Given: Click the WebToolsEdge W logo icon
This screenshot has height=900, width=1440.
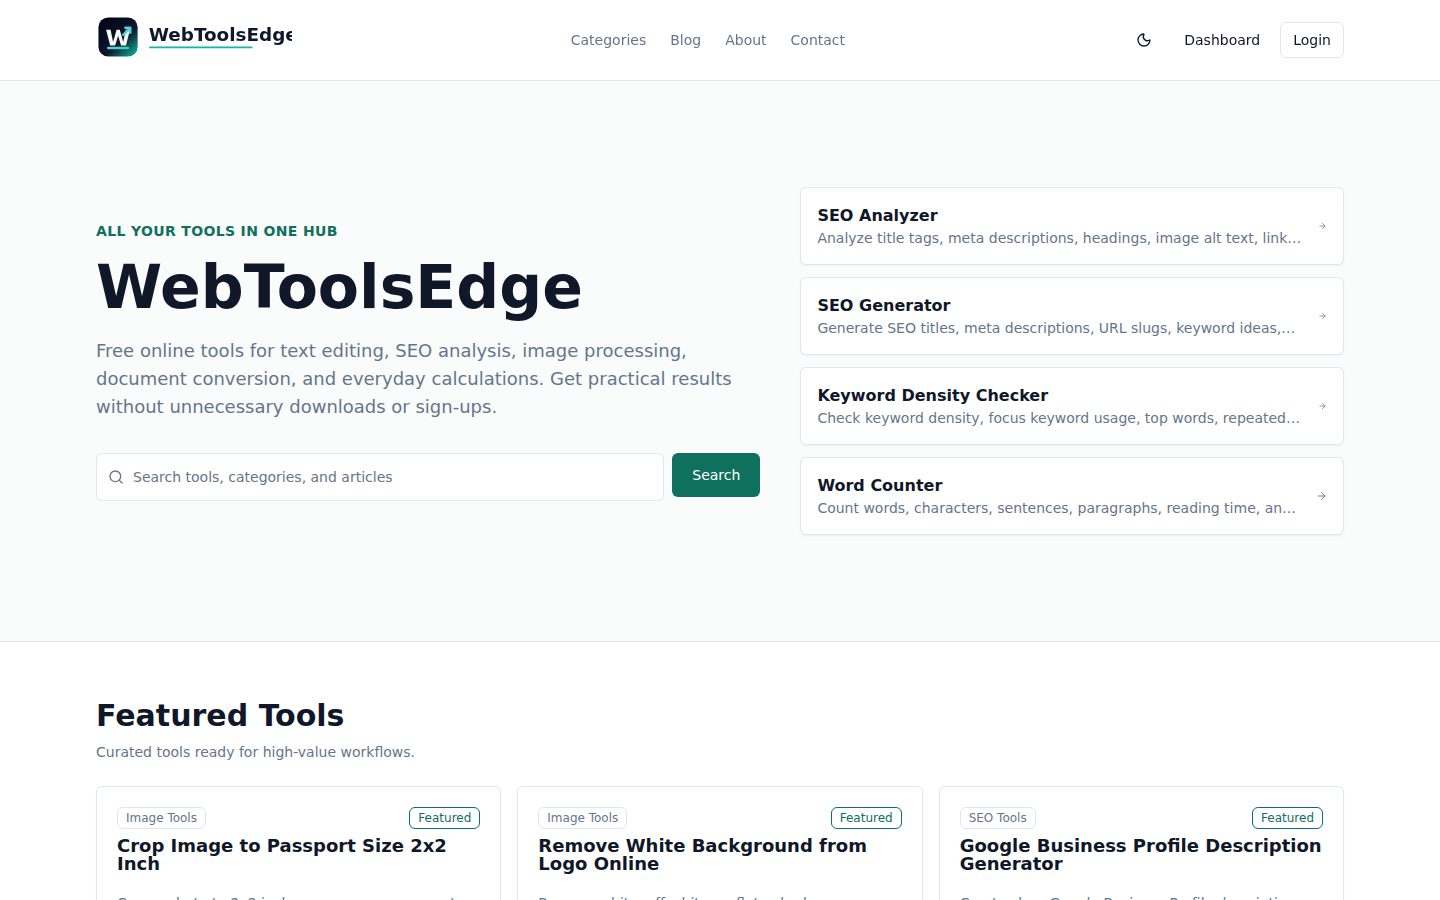Looking at the screenshot, I should coord(118,38).
